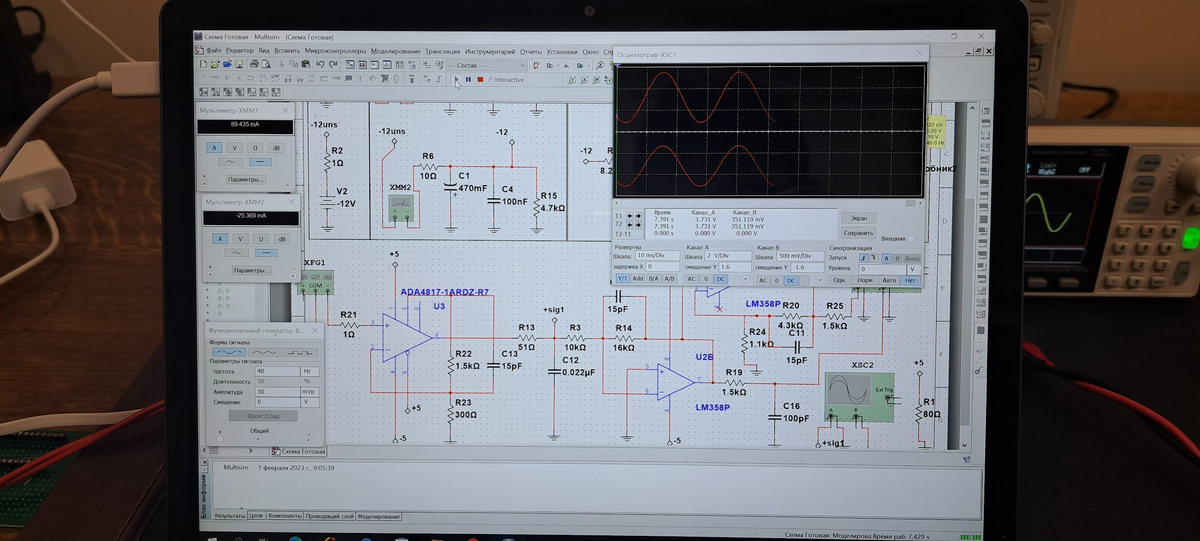Select falling edge trigger in oscilloscope

[x=874, y=258]
